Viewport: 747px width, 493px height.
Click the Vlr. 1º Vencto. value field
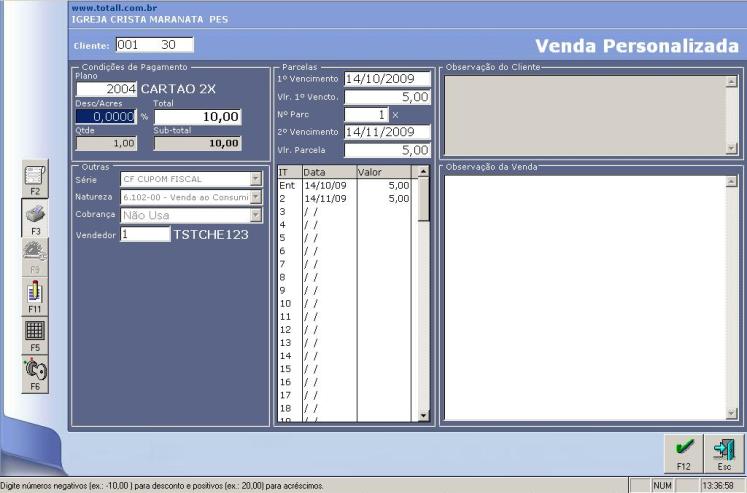point(387,97)
